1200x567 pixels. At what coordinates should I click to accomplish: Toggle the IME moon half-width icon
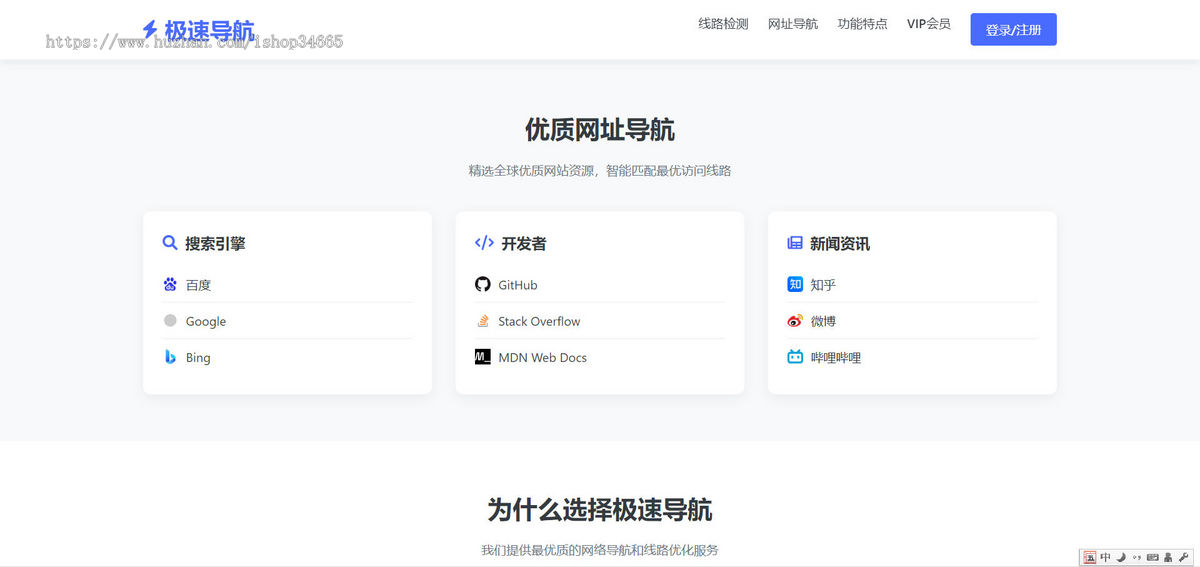click(x=1121, y=557)
